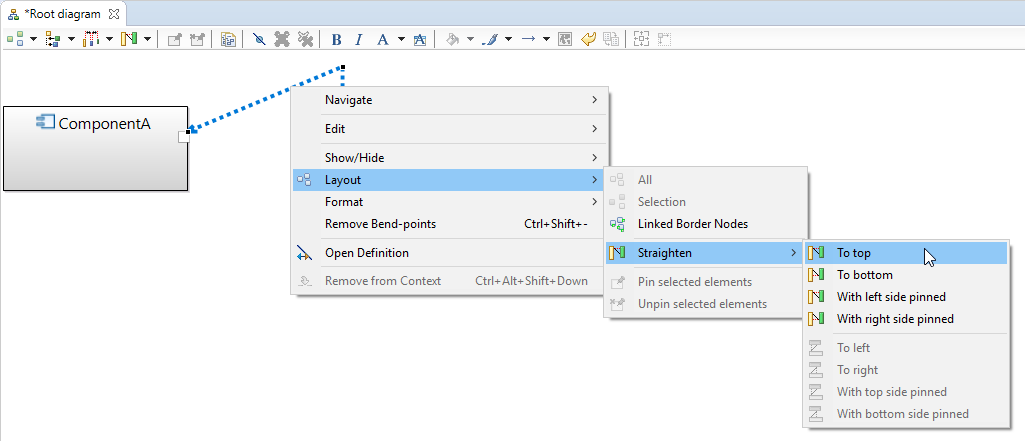This screenshot has height=441, width=1025.
Task: Close the Root diagram tab
Action: point(114,14)
